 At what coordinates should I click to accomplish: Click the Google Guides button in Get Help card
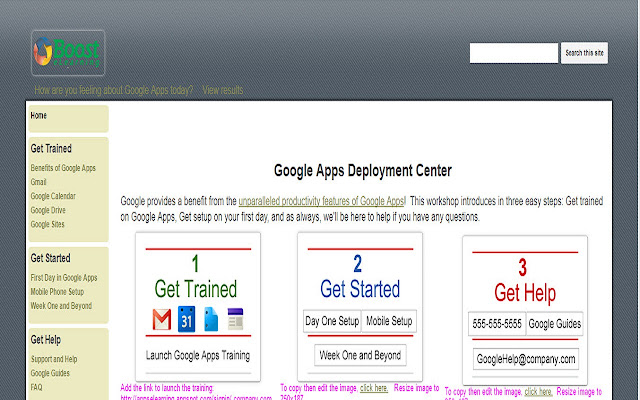point(555,324)
